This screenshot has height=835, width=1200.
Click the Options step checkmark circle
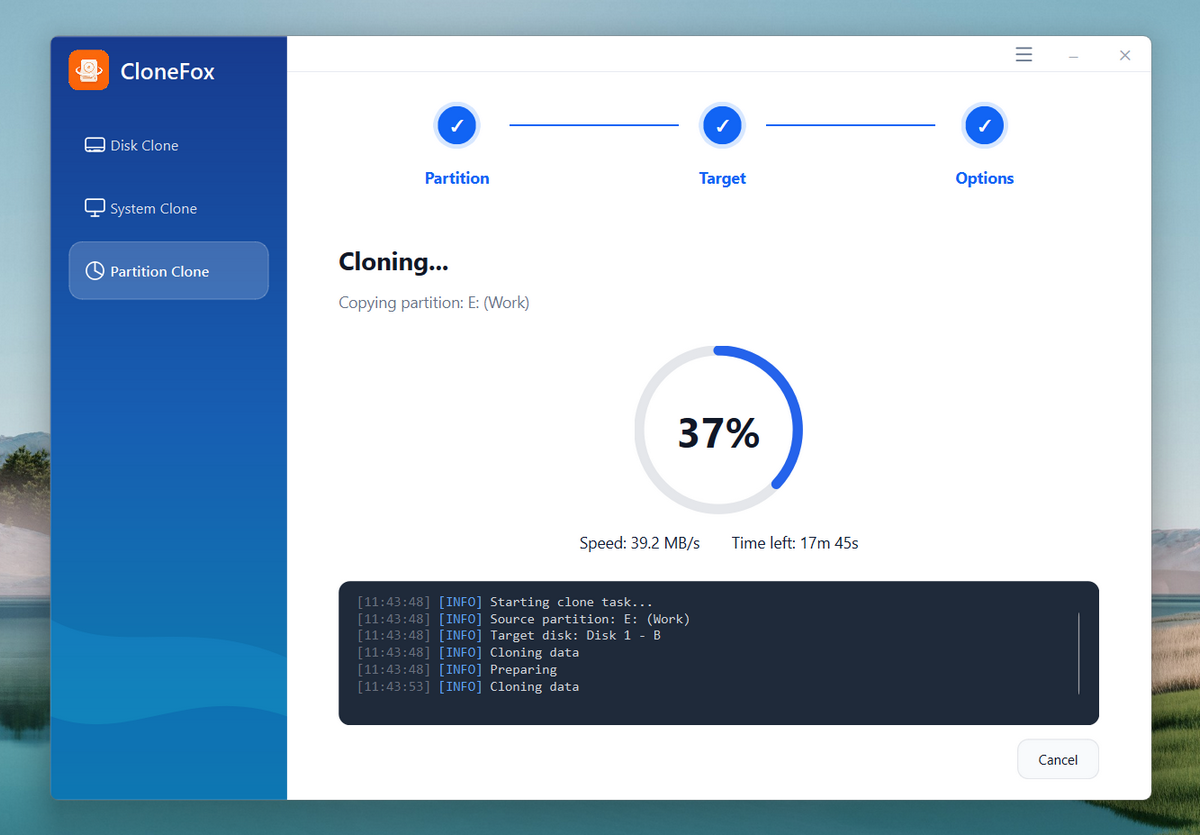pos(985,126)
